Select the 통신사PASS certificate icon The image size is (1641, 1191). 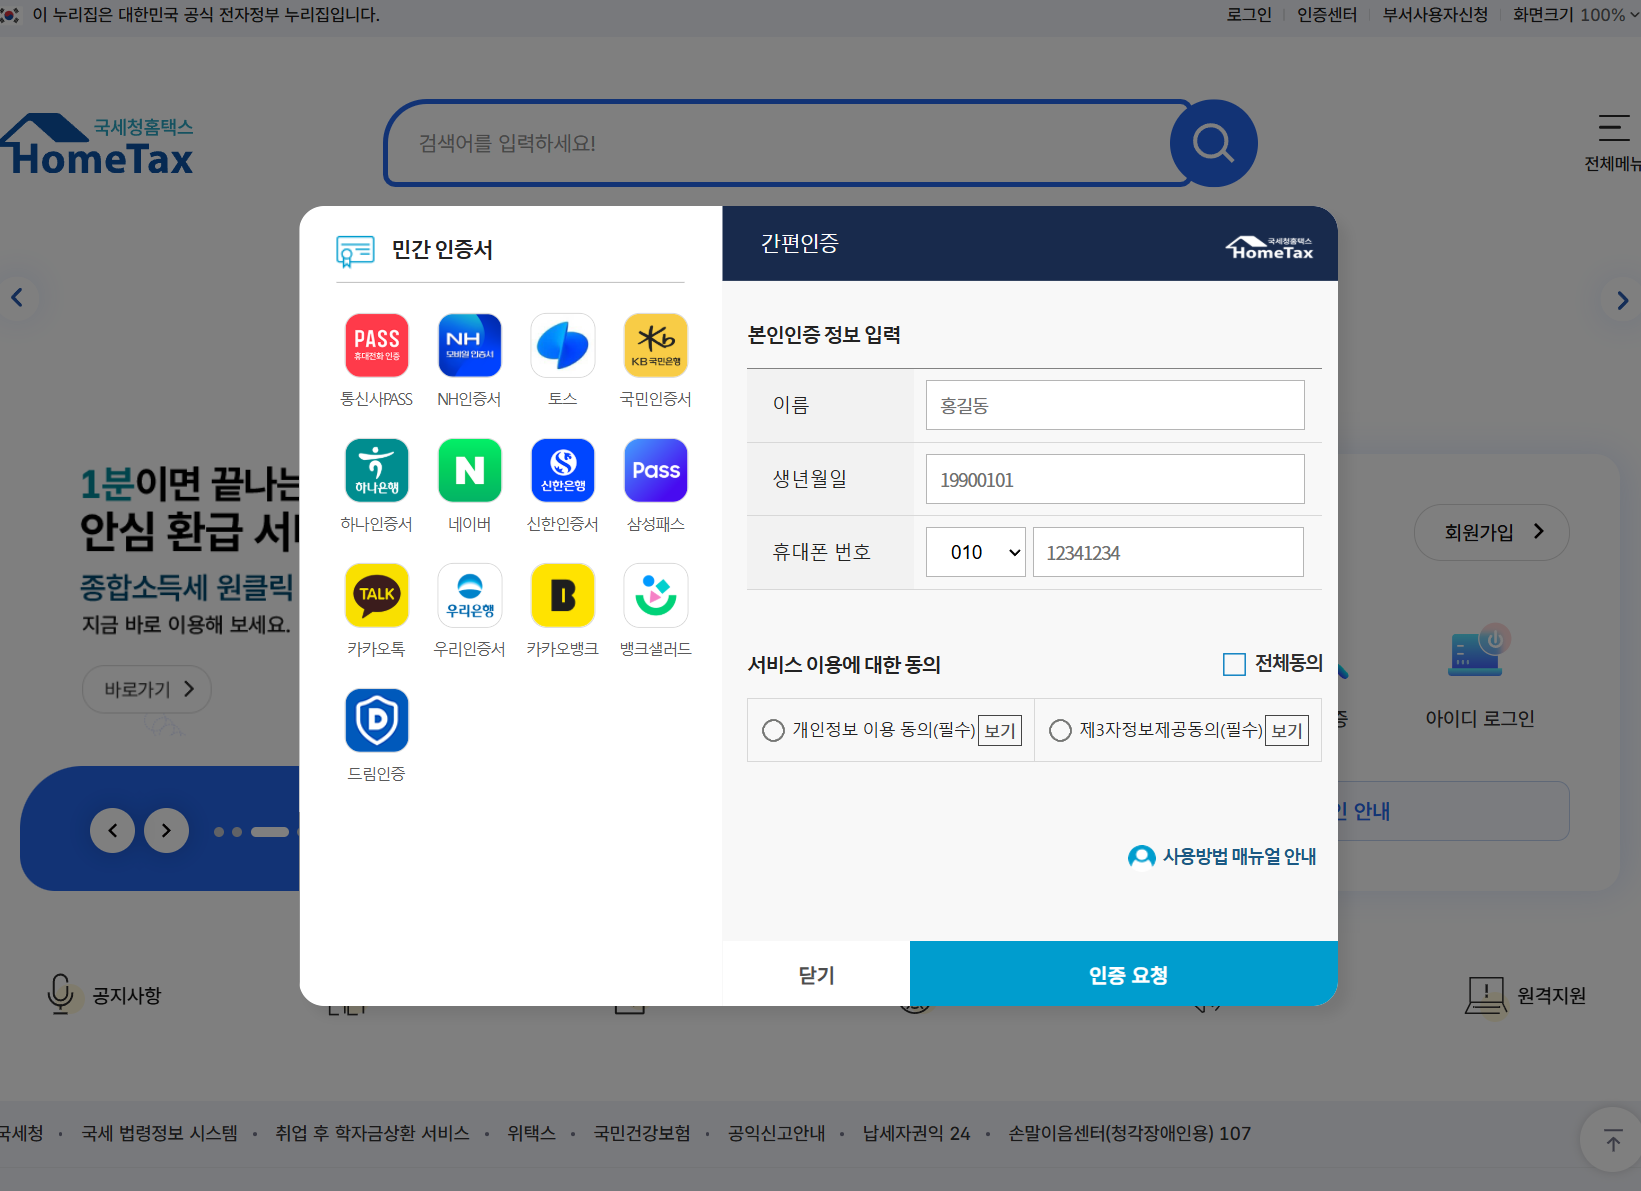point(376,345)
